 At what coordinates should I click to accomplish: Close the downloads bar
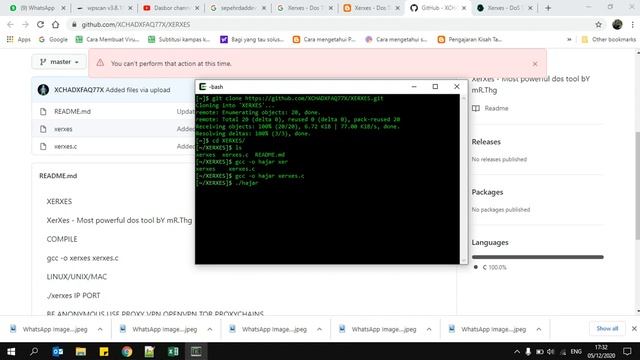(634, 329)
